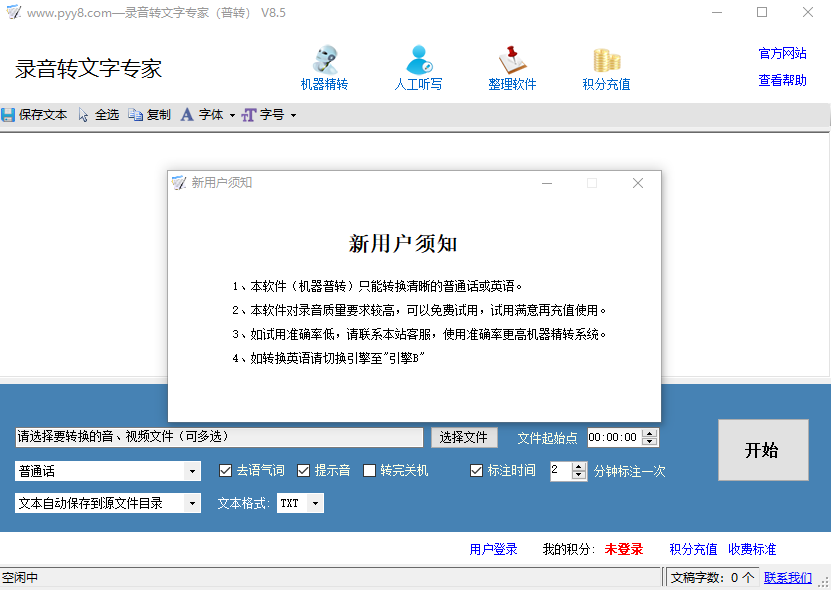Click the 字号 font size icon
Viewport: 831px width, 590px height.
pos(249,115)
